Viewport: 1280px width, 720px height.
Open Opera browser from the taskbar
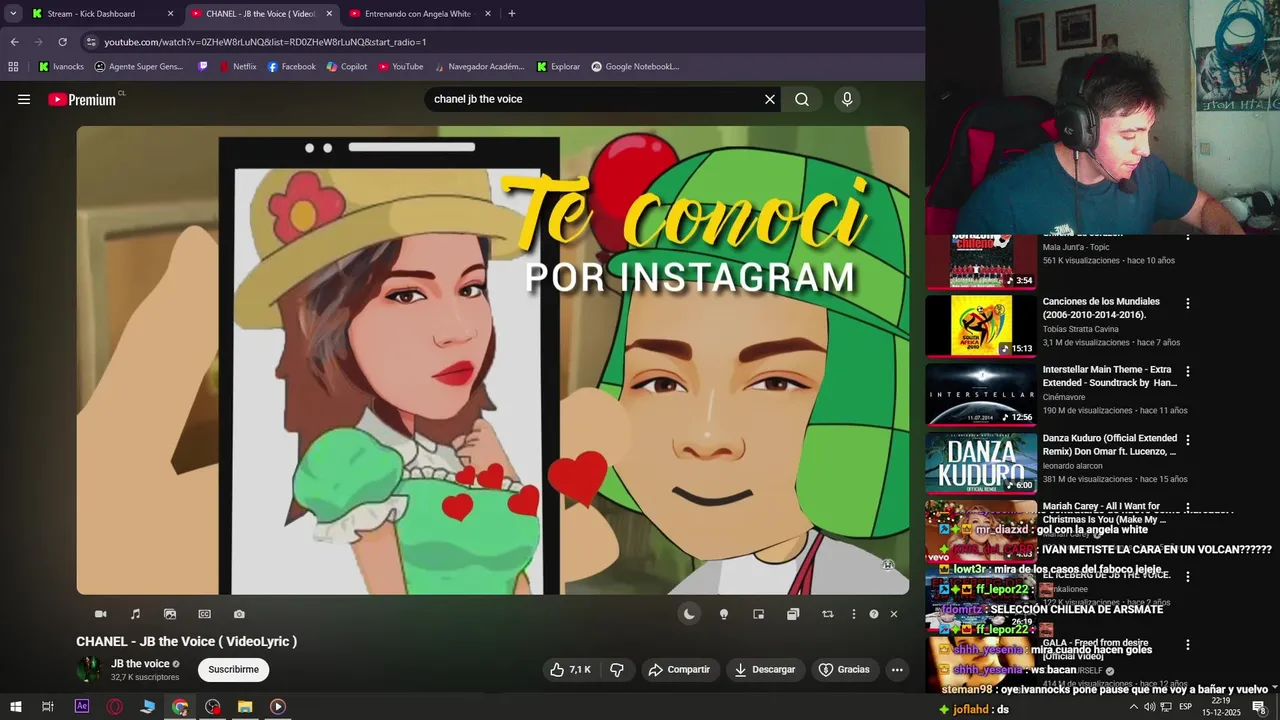[115, 707]
